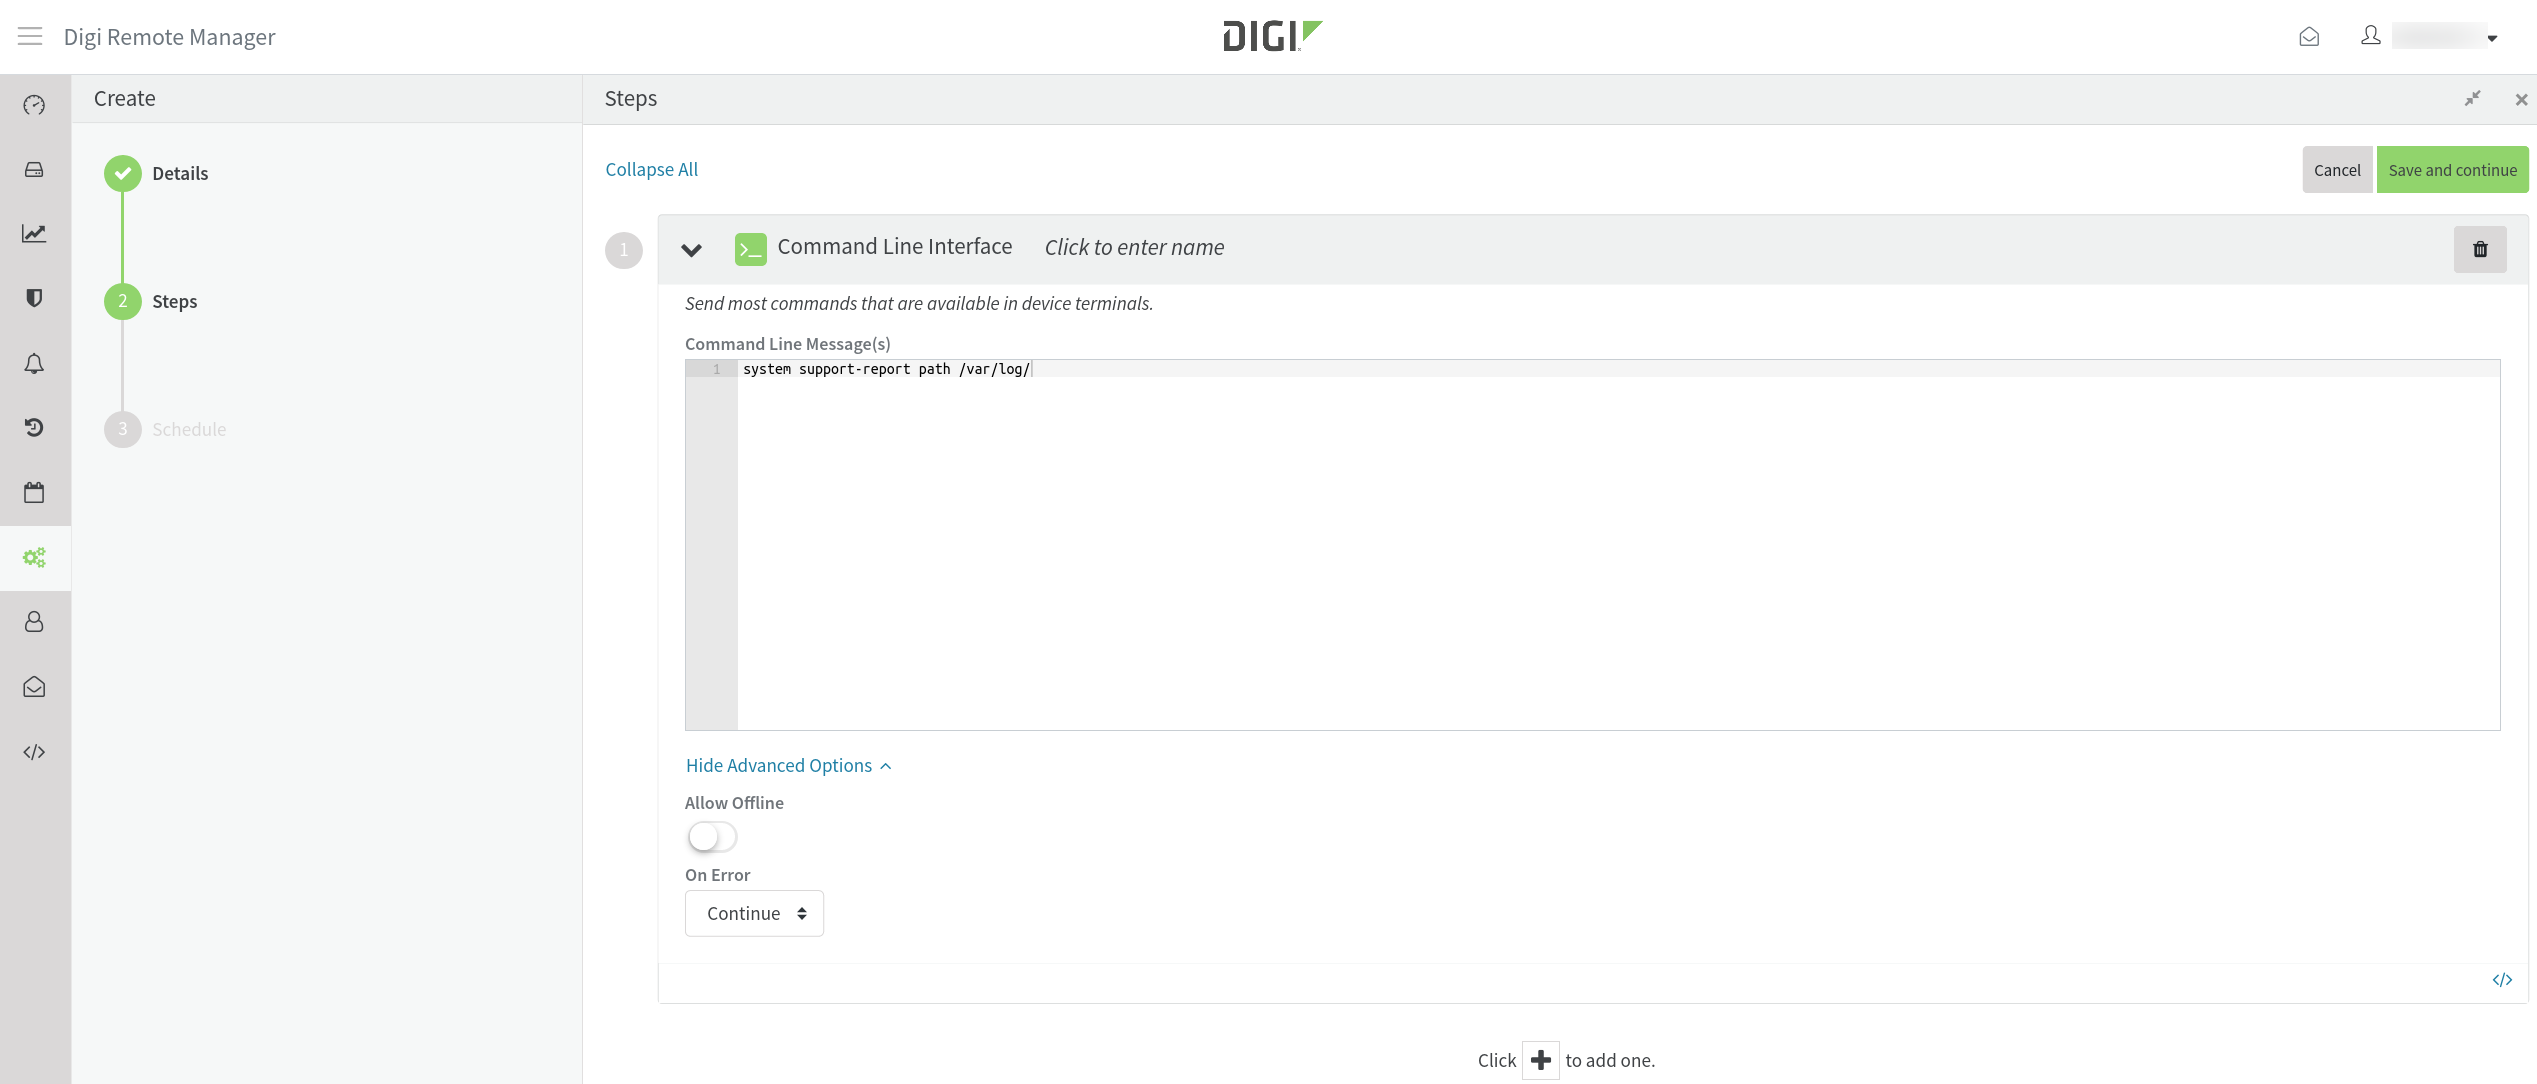Open the Insights chart icon in sidebar
Image resolution: width=2537 pixels, height=1084 pixels.
34,234
